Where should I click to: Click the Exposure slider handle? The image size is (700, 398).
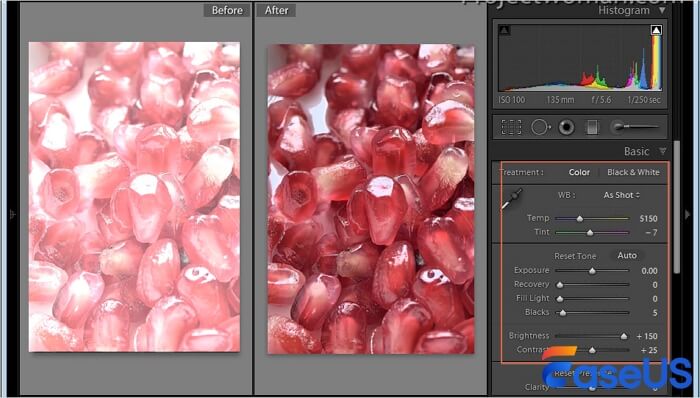[592, 271]
